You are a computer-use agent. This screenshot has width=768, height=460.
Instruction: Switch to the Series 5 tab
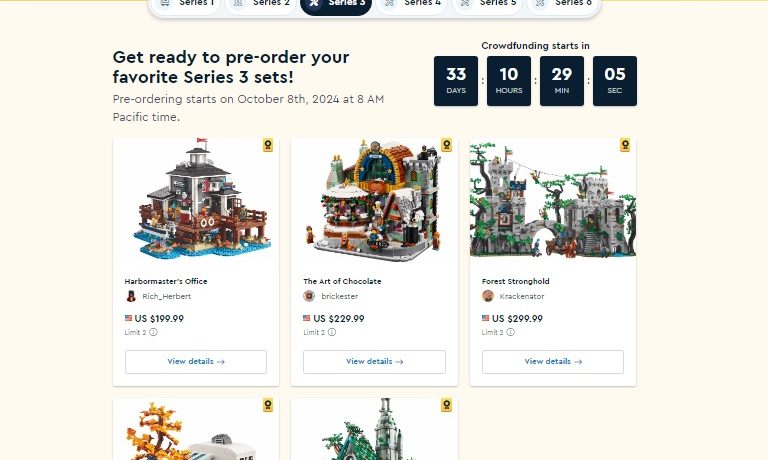tap(487, 4)
